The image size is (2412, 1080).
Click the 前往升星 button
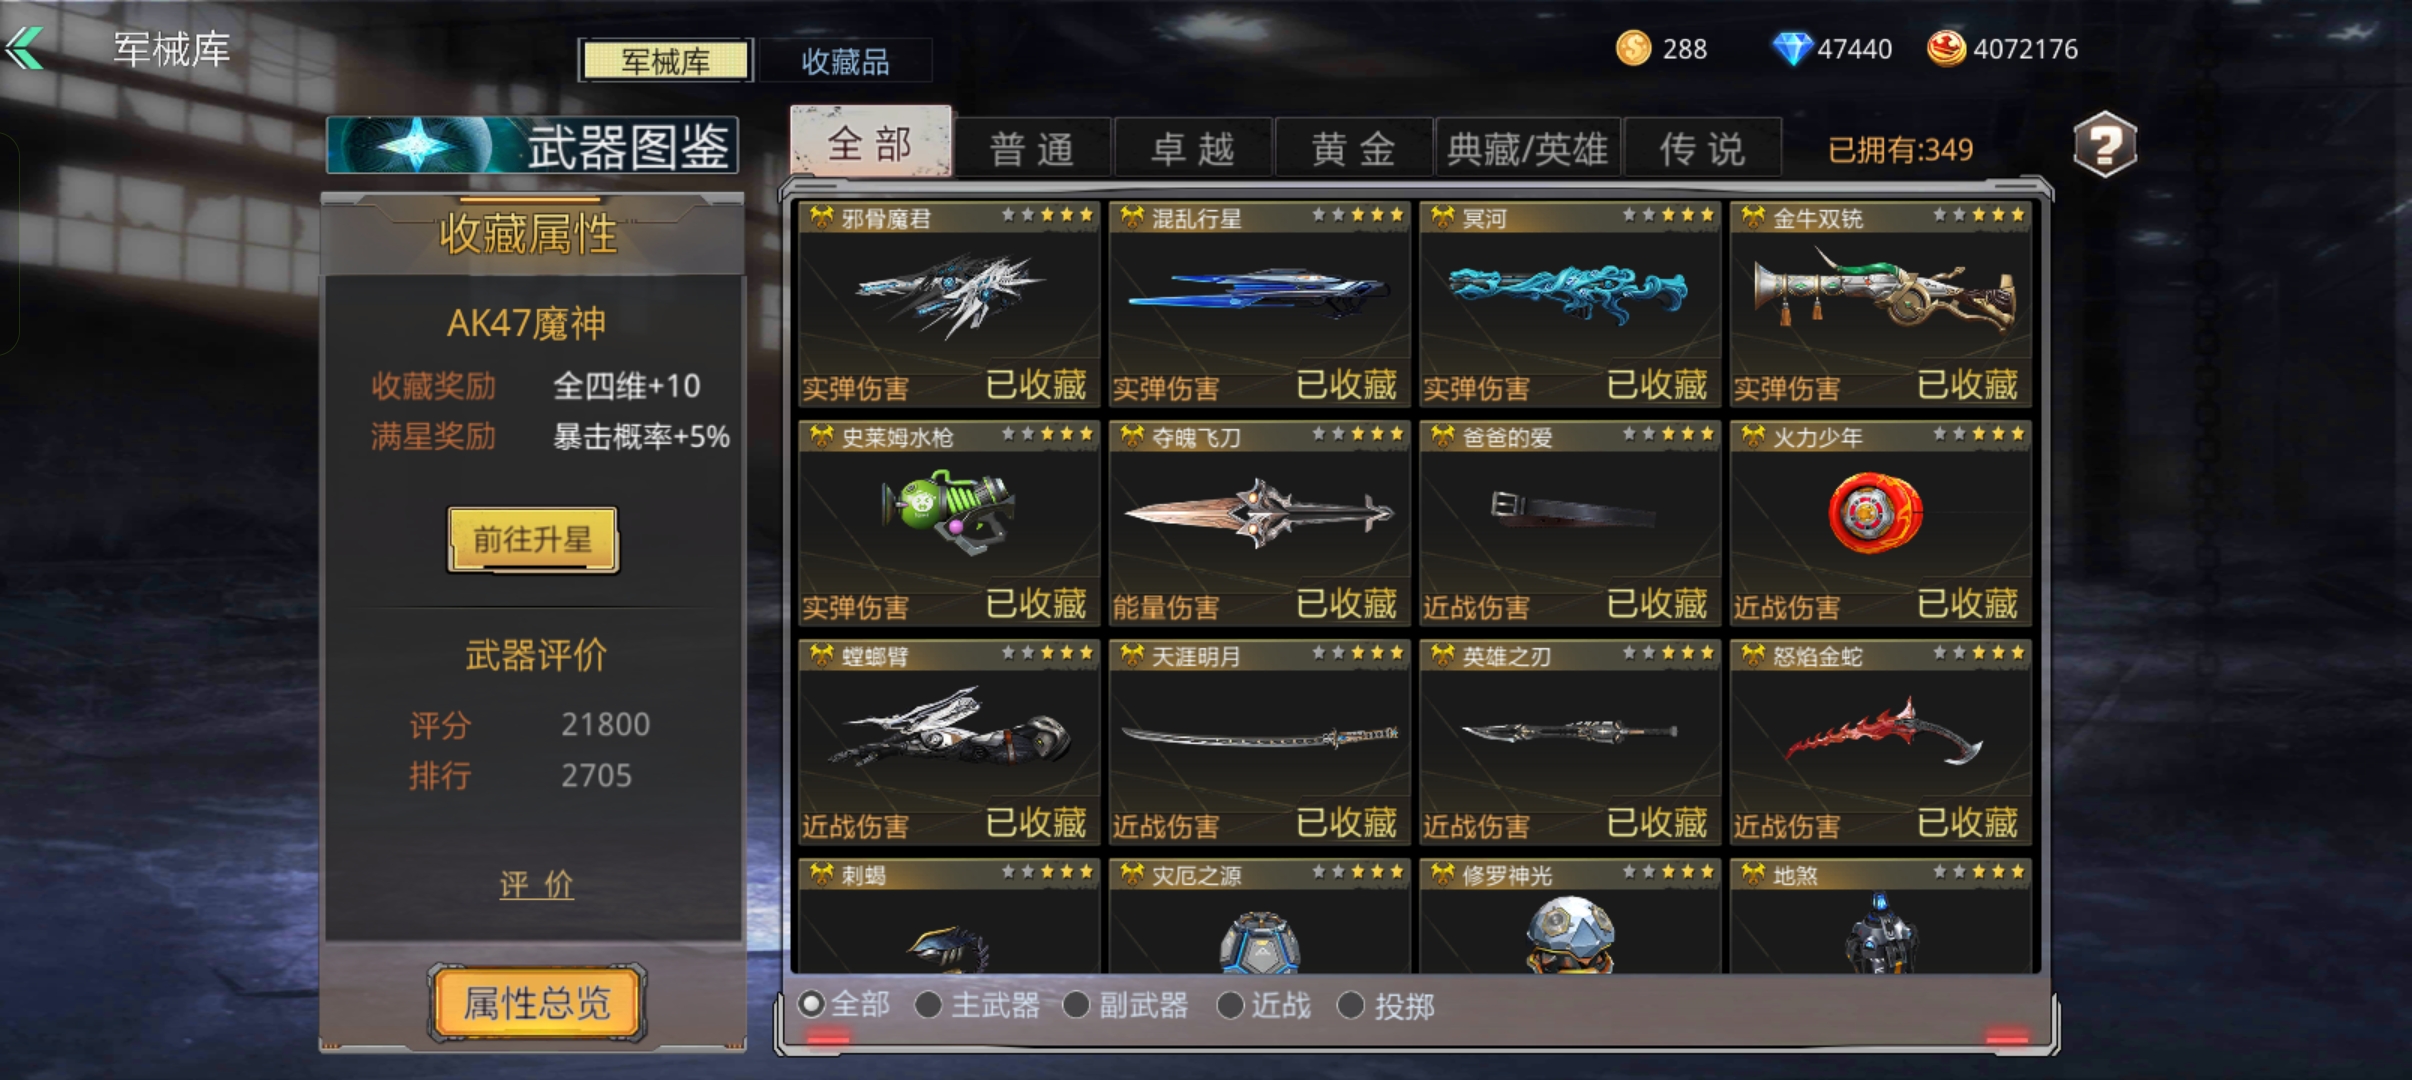(532, 540)
